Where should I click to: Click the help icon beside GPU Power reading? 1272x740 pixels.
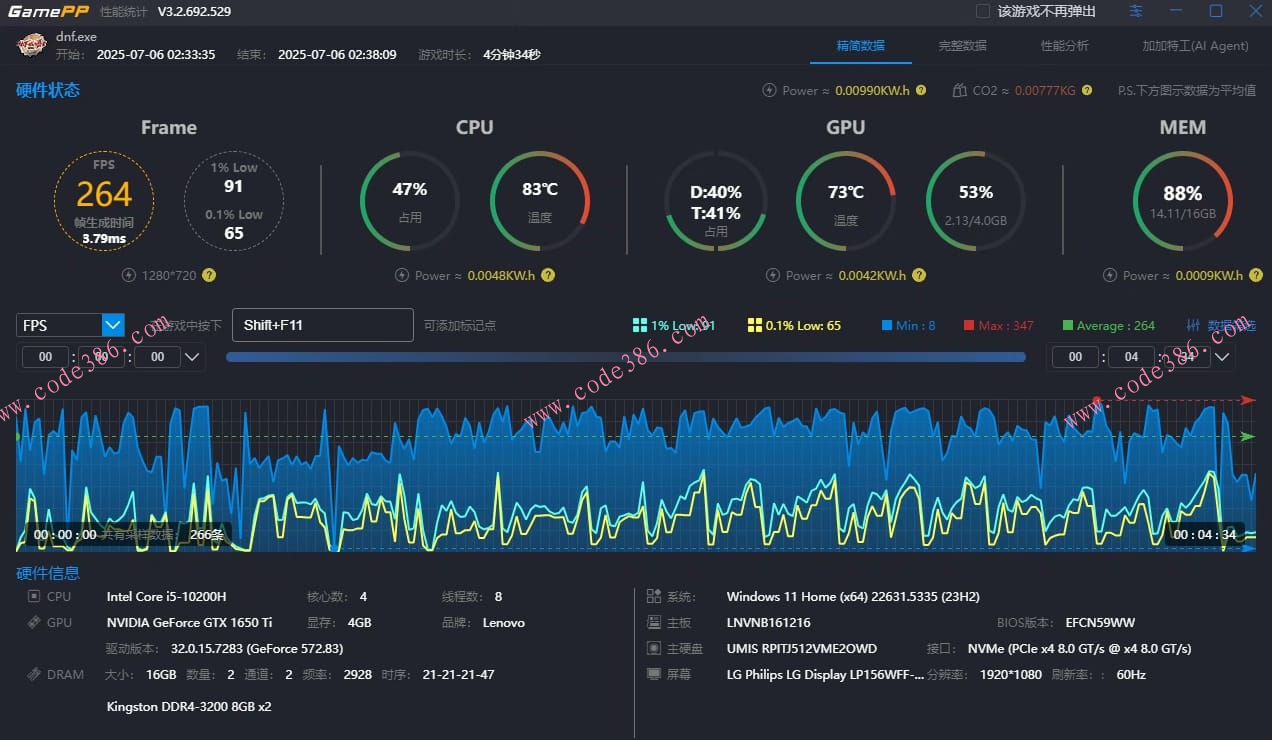(x=919, y=275)
